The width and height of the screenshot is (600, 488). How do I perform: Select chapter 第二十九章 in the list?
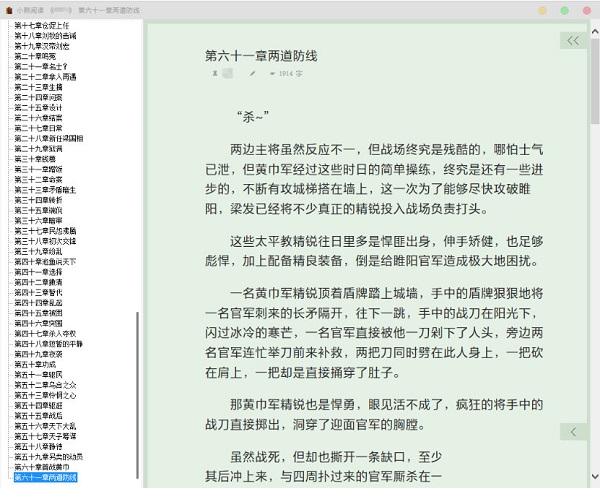click(x=38, y=149)
